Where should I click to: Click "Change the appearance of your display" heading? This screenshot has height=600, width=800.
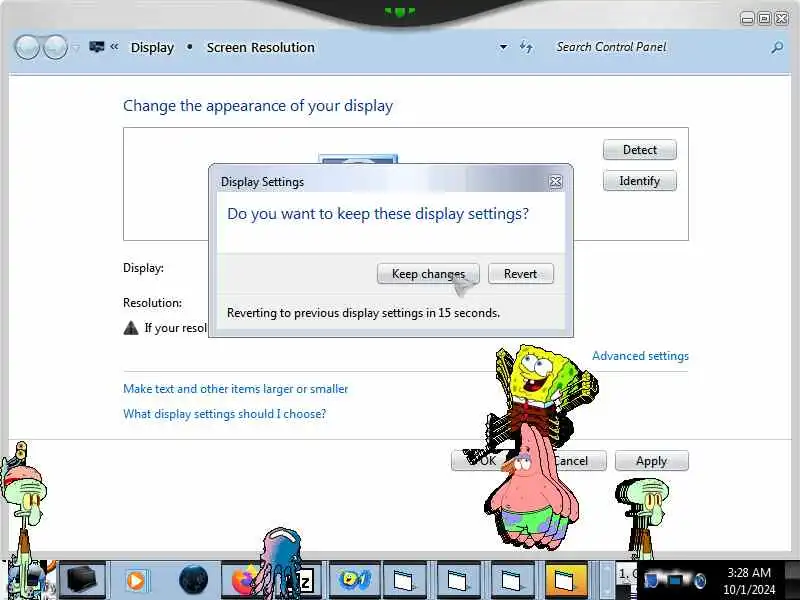click(258, 106)
